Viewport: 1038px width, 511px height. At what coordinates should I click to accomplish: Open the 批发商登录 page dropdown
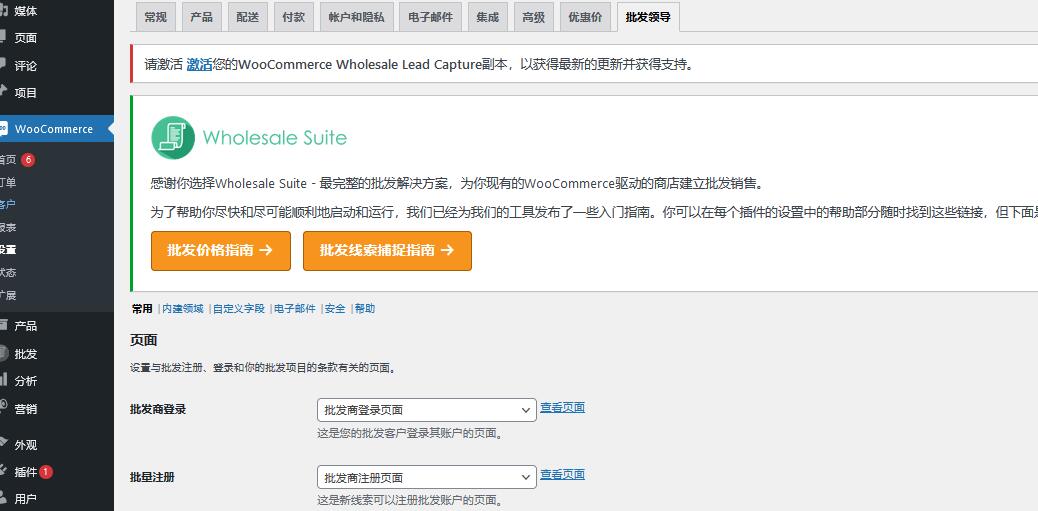[426, 410]
